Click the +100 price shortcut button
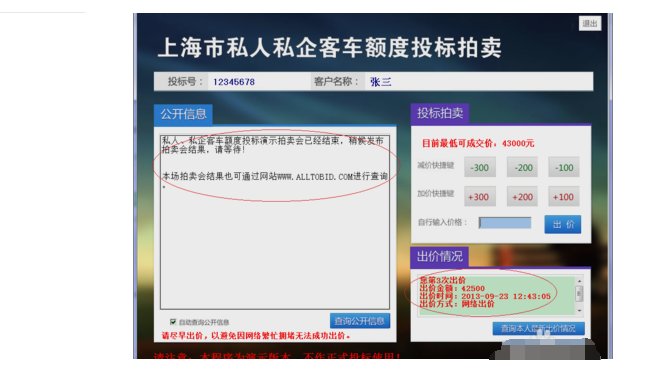 pyautogui.click(x=564, y=197)
